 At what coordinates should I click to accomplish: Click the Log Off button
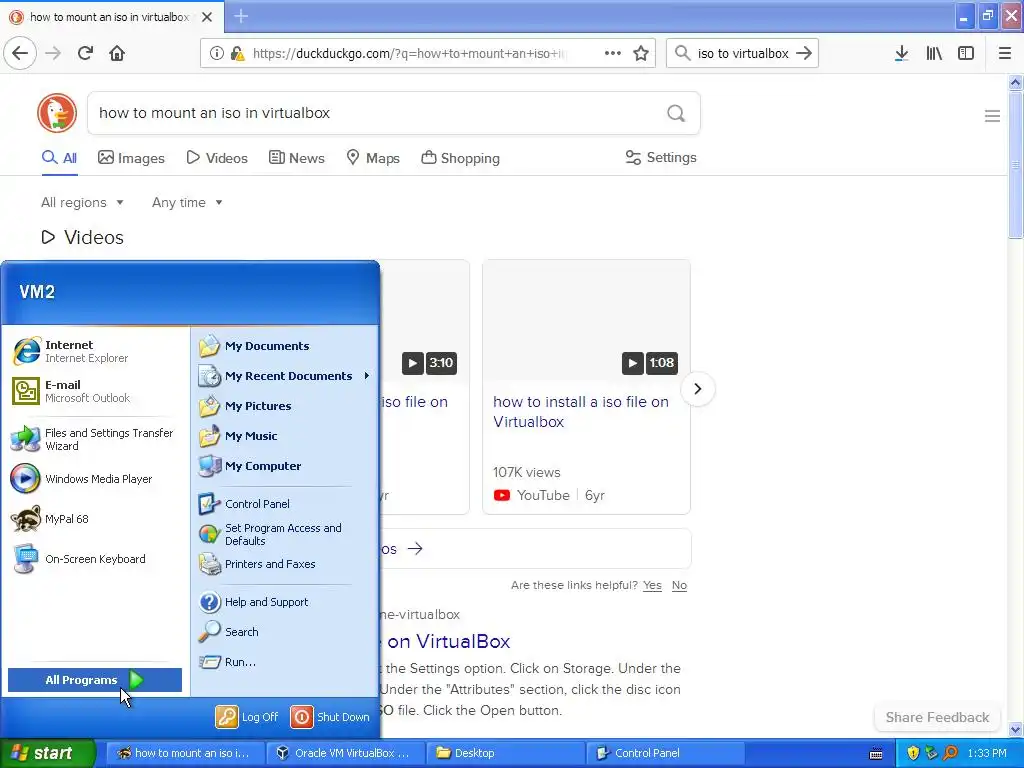click(x=248, y=717)
